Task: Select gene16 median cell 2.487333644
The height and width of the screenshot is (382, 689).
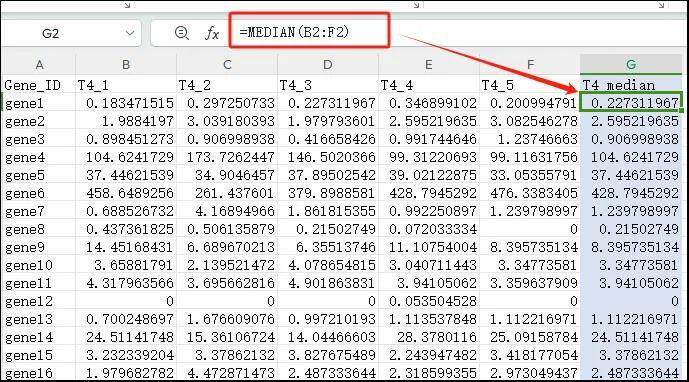Action: pos(631,373)
